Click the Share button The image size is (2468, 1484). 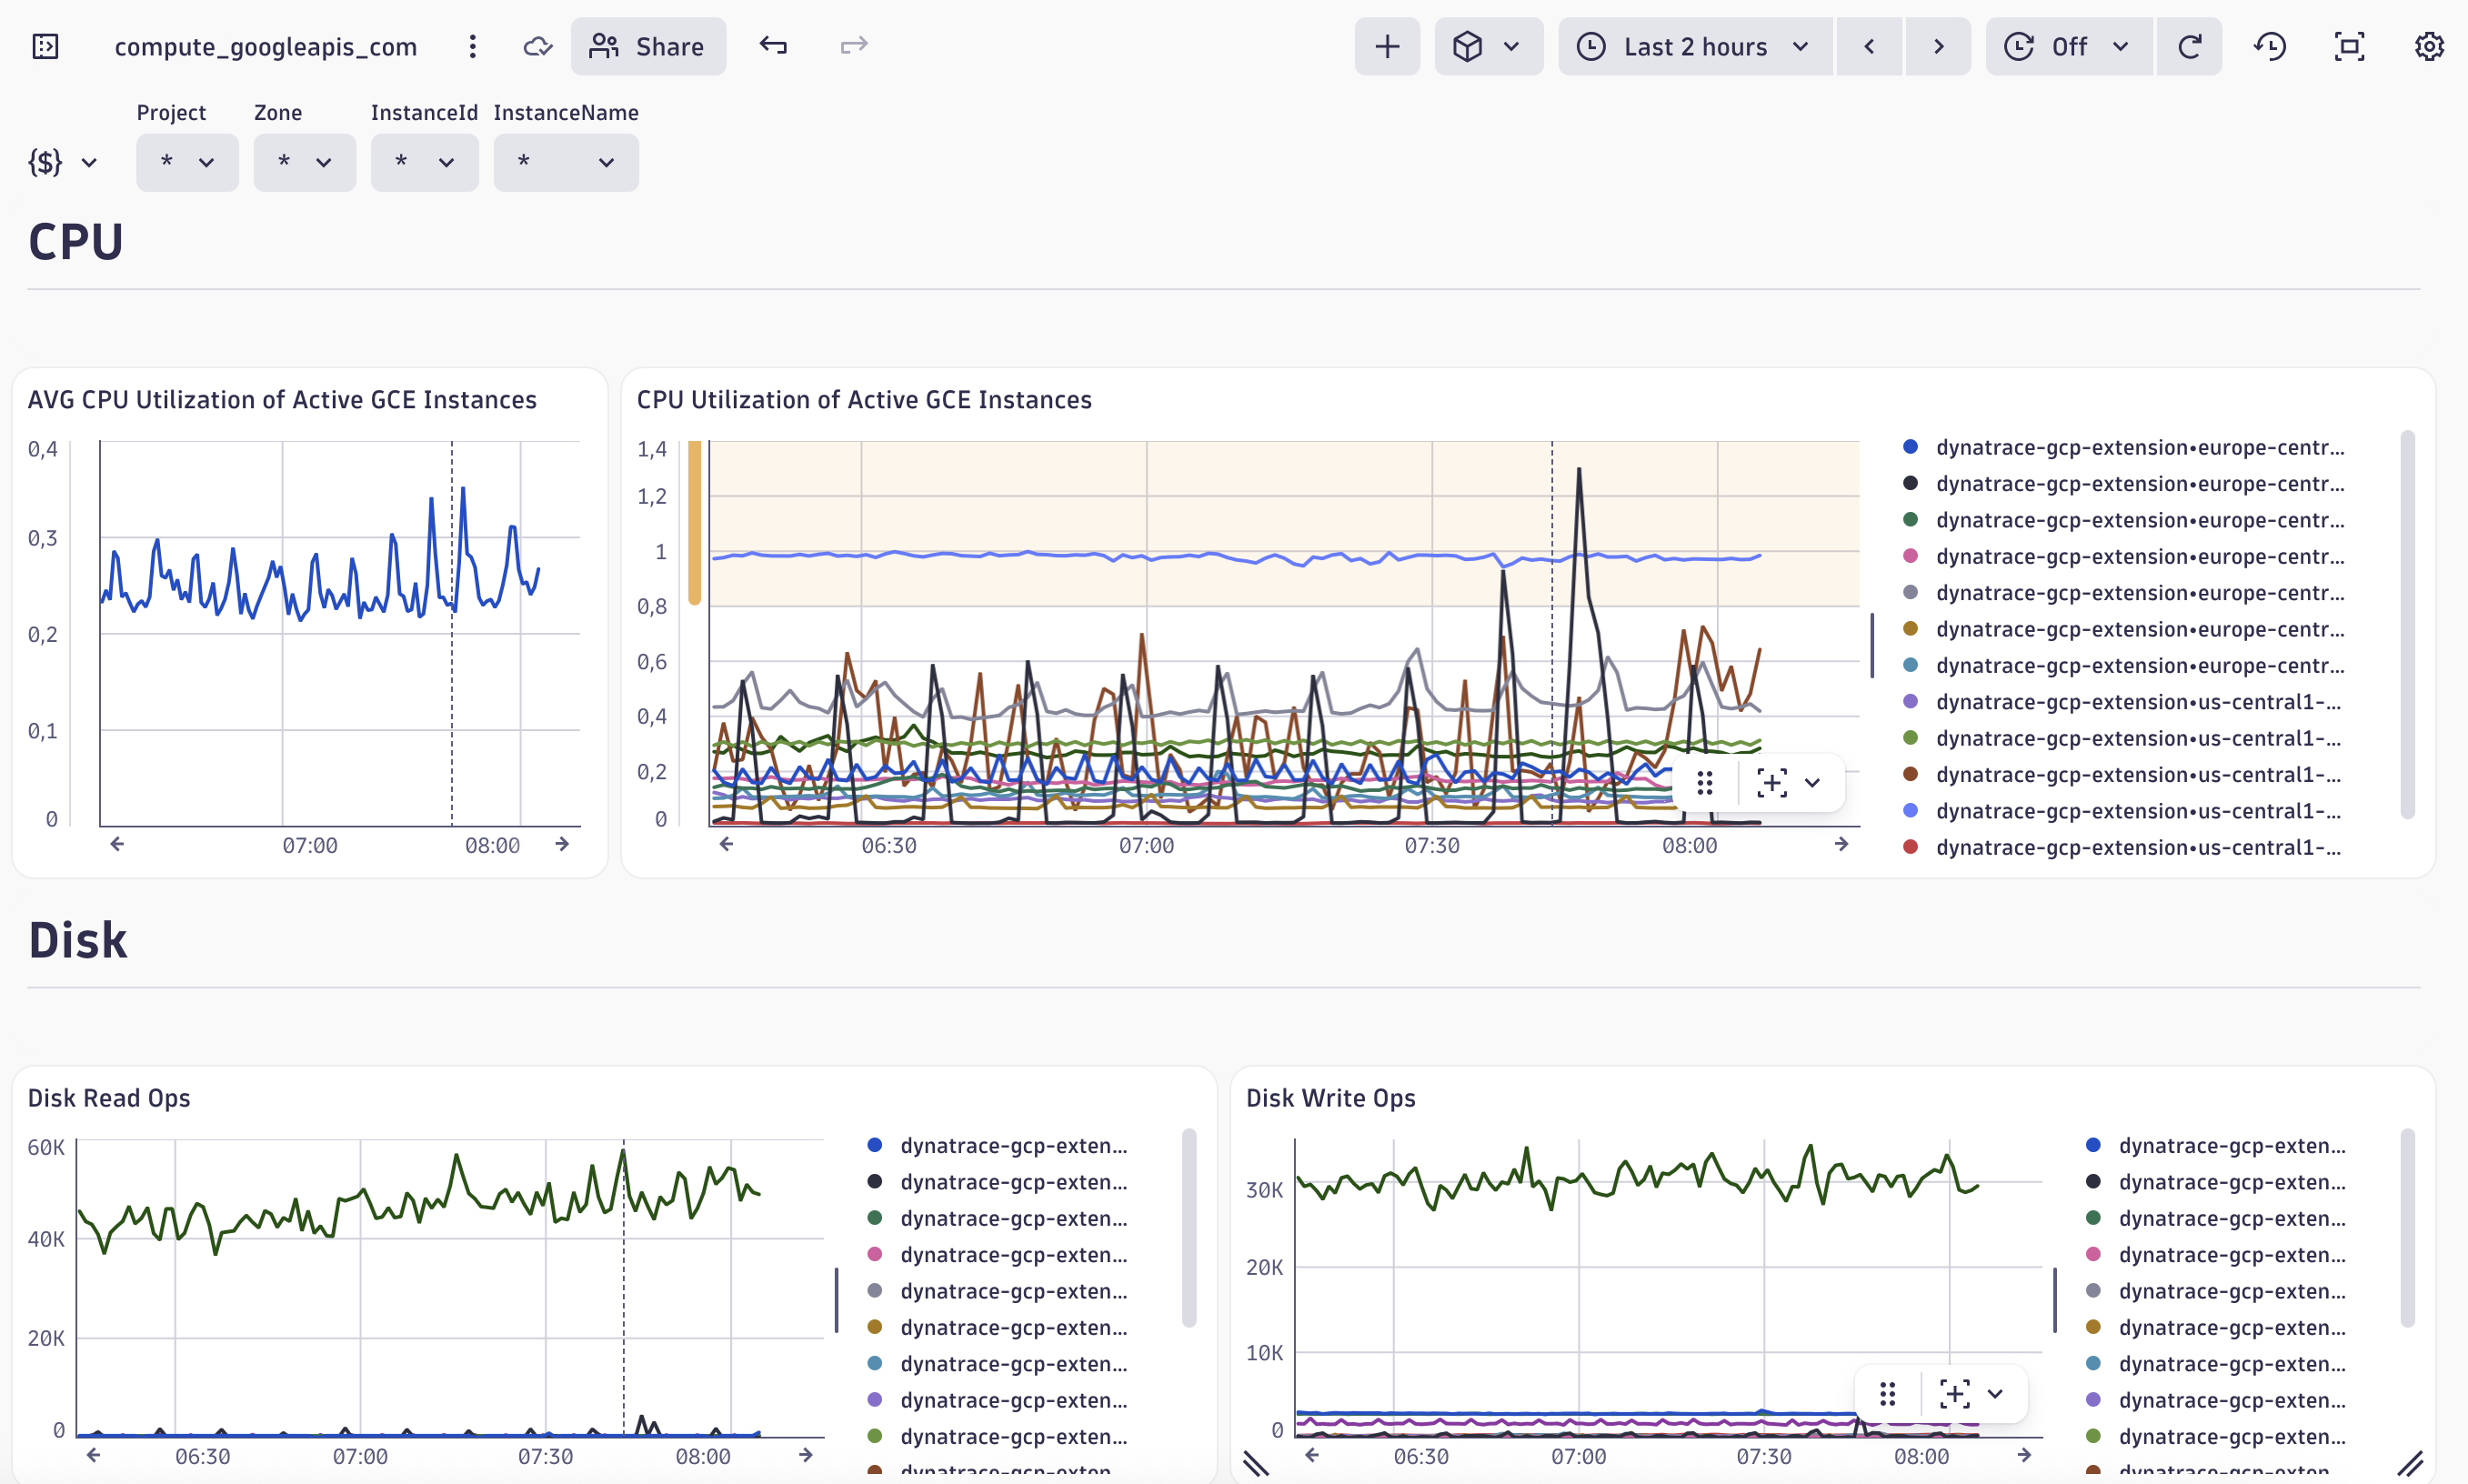pyautogui.click(x=648, y=46)
